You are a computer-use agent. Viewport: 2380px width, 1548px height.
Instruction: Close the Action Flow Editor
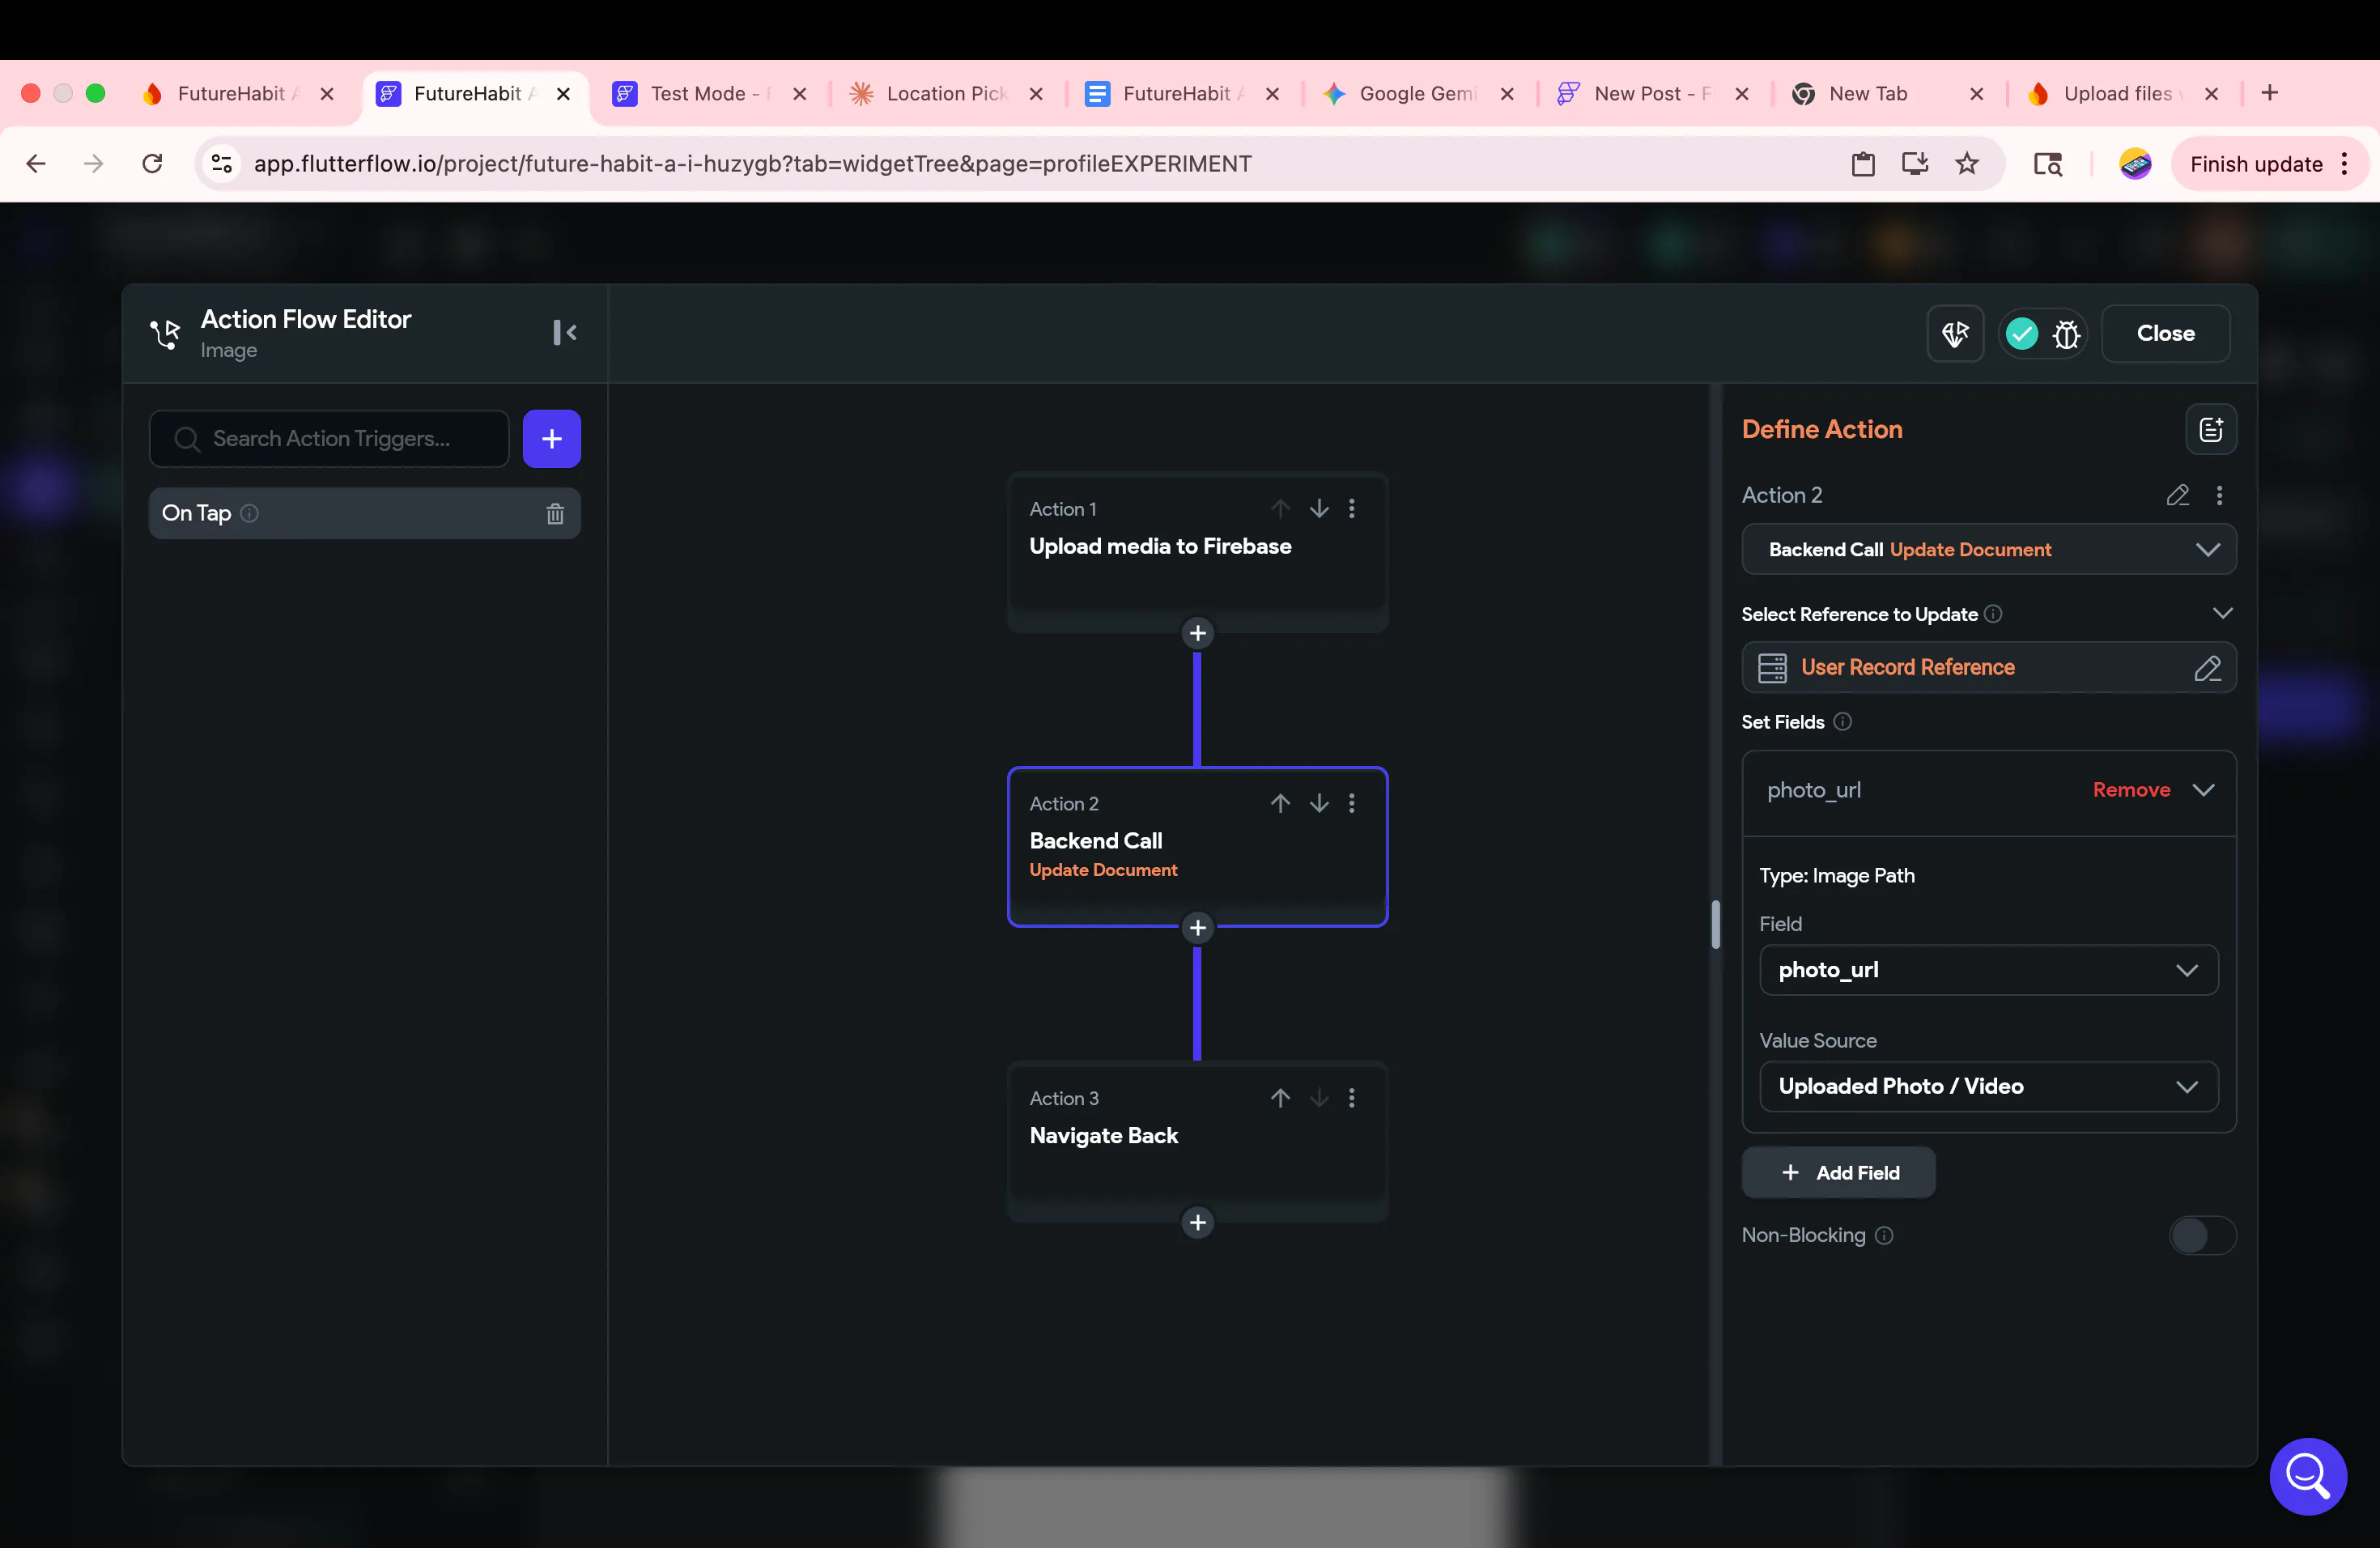[x=2165, y=334]
